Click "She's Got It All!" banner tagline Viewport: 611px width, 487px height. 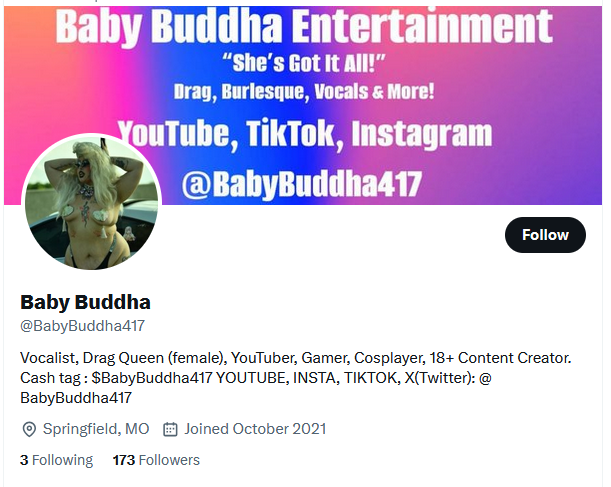[x=304, y=63]
